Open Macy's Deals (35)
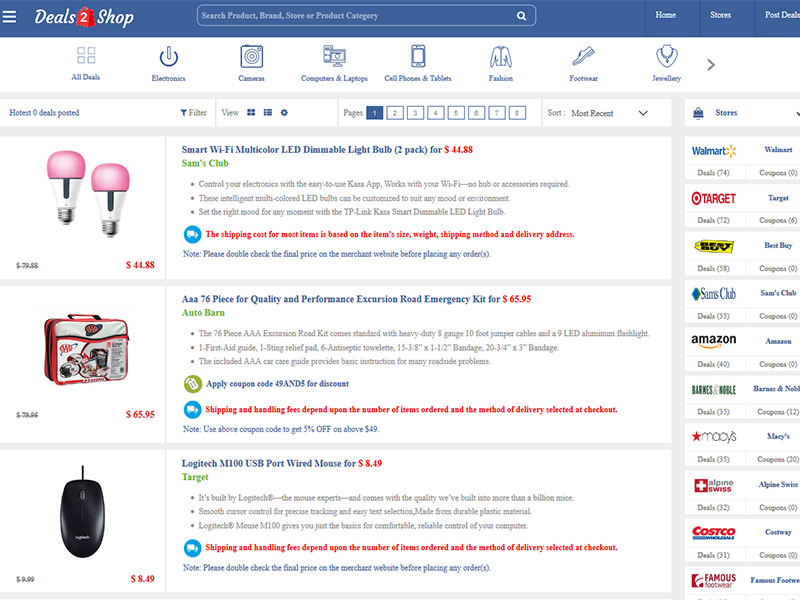800x600 pixels. pyautogui.click(x=713, y=459)
